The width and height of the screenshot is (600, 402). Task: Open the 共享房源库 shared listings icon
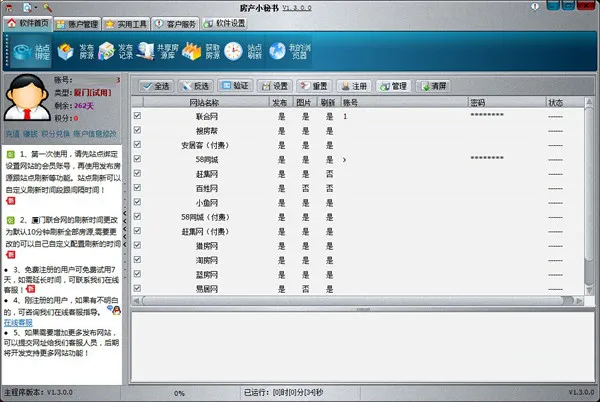coord(145,52)
